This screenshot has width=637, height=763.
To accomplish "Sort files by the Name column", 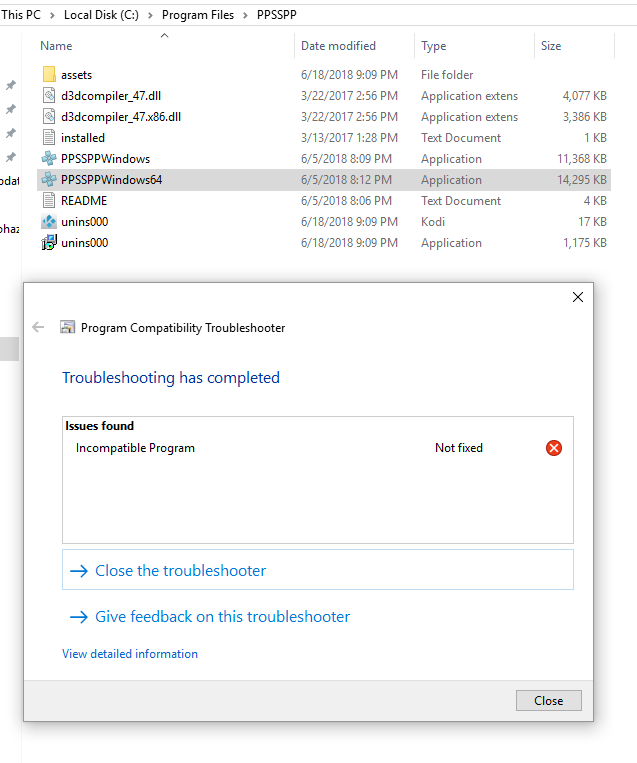I will coord(56,46).
